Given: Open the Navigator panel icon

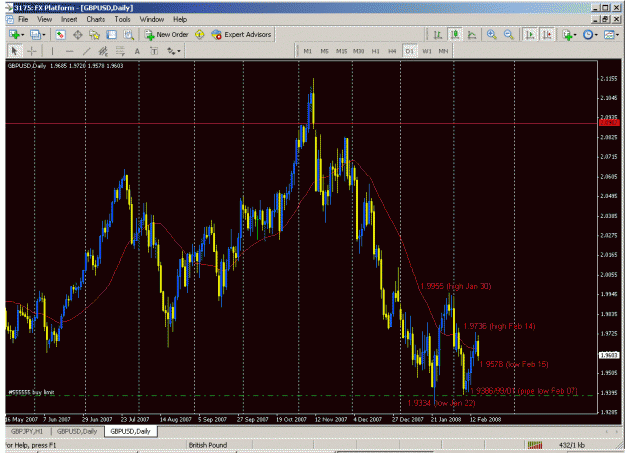Looking at the screenshot, I should pos(94,35).
